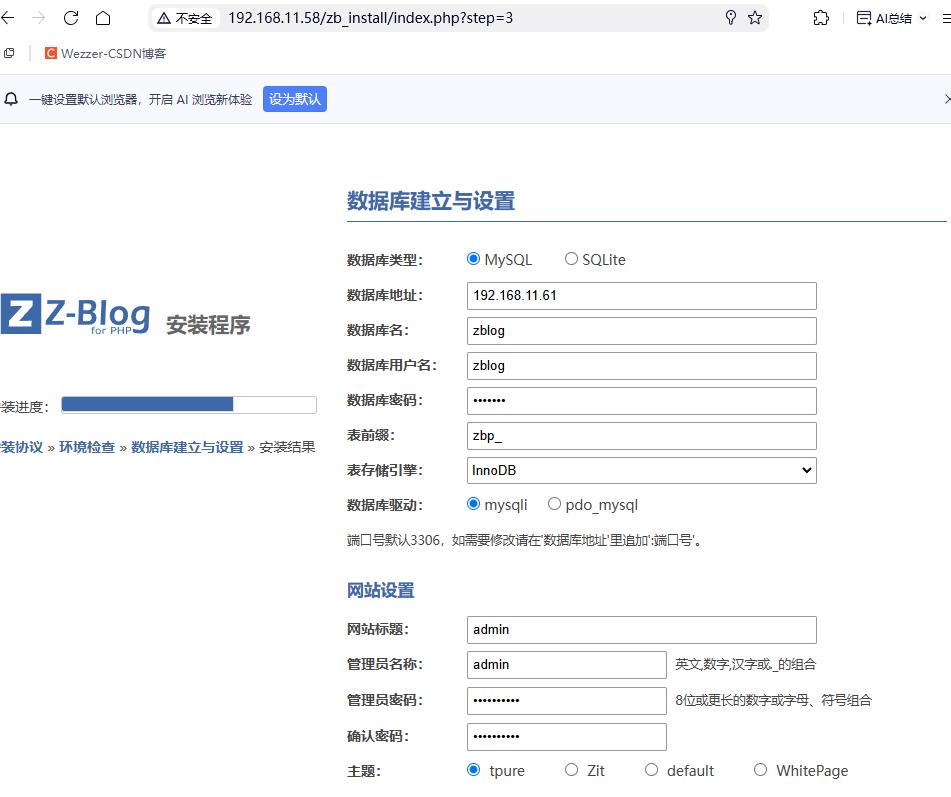
Task: Select the SQLite database type radio
Action: (571, 259)
